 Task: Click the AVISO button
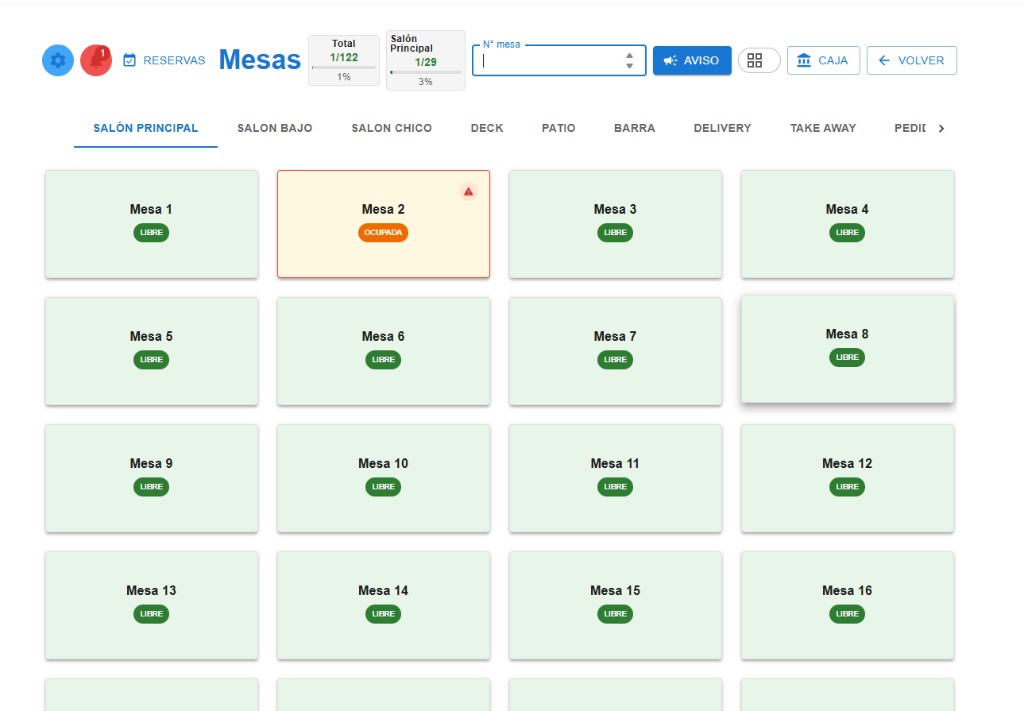692,60
